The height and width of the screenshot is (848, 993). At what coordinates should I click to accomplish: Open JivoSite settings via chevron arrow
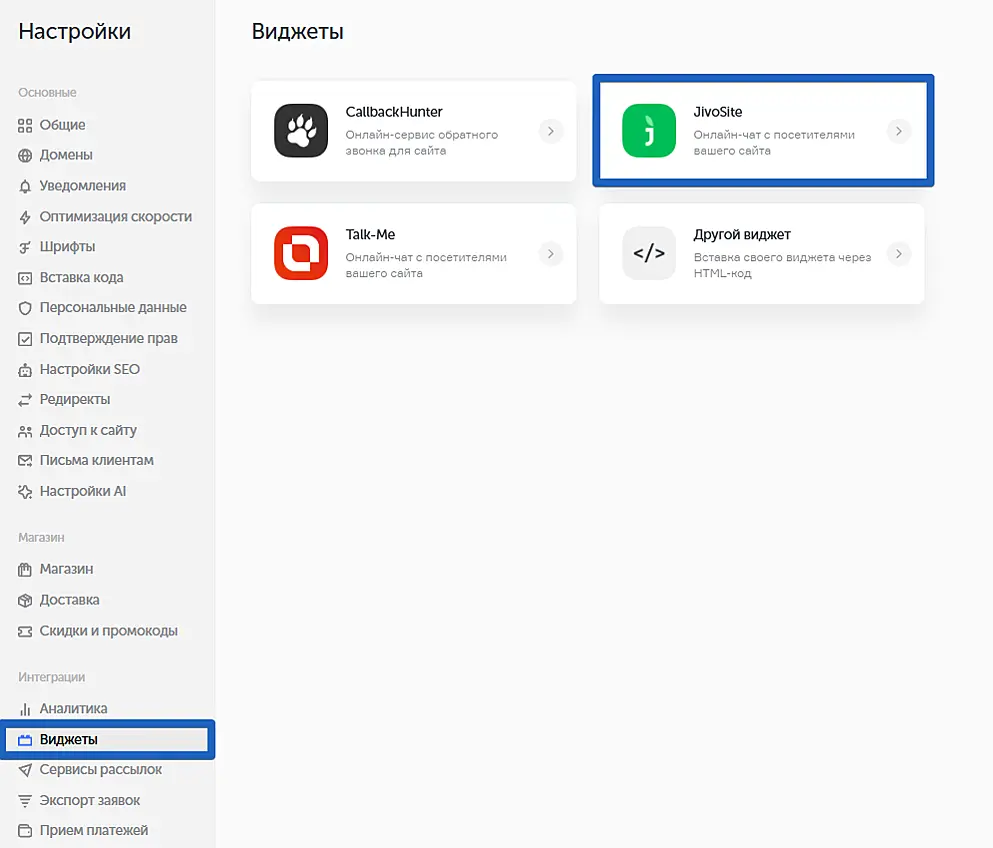tap(899, 131)
